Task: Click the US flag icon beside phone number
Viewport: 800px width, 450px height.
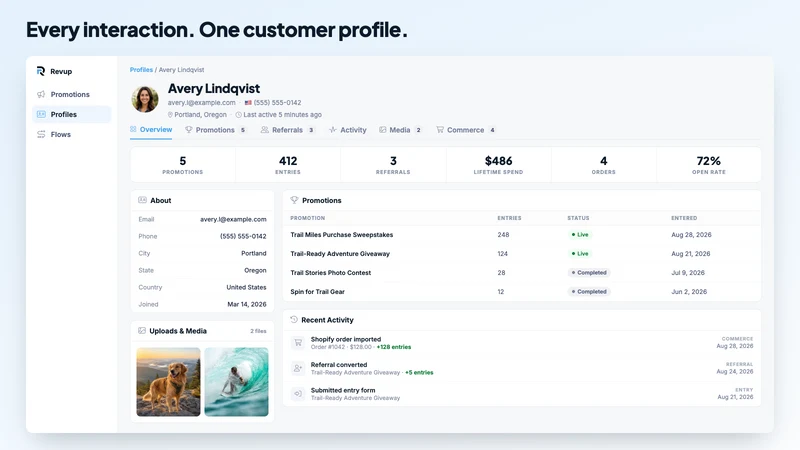Action: coord(248,103)
